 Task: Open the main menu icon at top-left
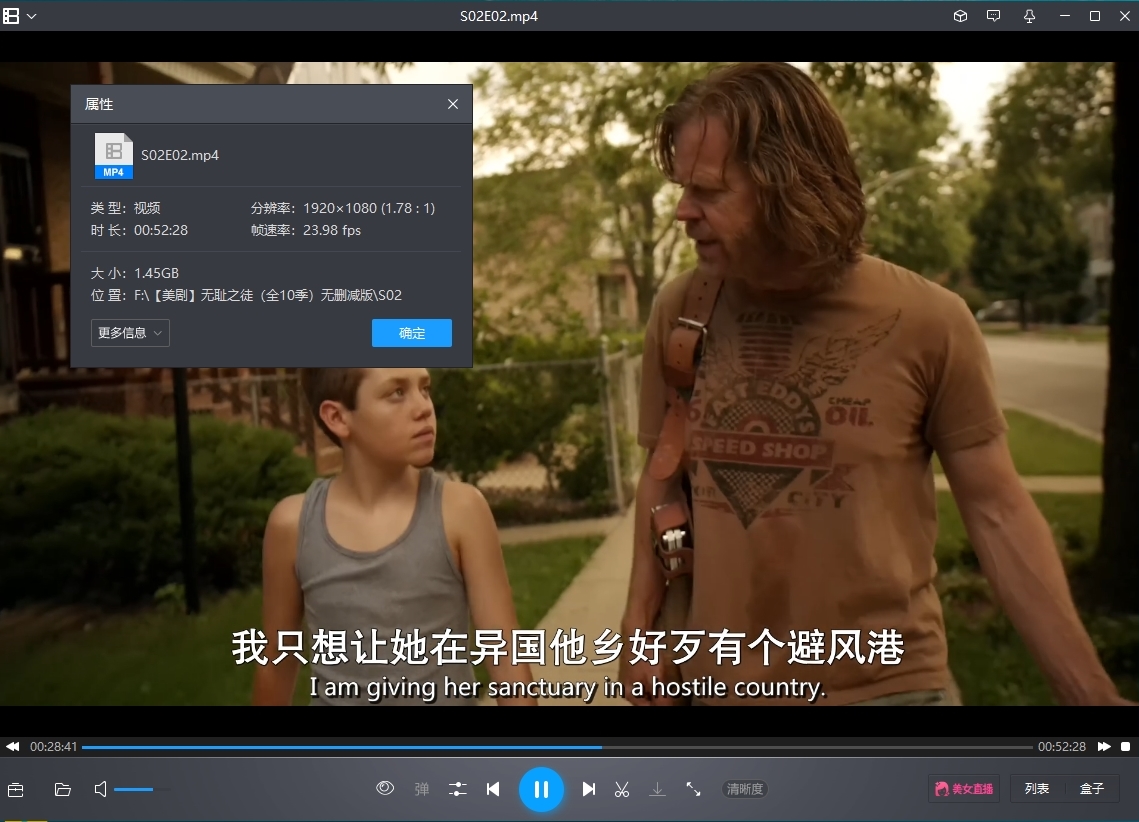(x=11, y=16)
